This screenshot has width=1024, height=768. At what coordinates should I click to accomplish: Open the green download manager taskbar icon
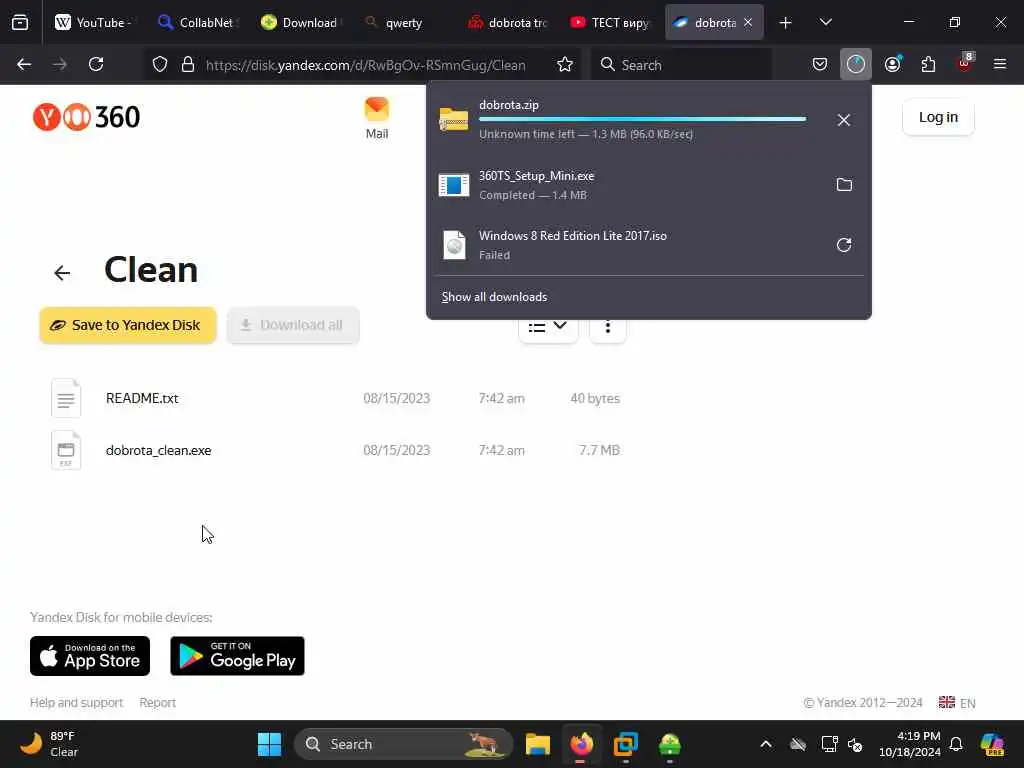point(670,744)
